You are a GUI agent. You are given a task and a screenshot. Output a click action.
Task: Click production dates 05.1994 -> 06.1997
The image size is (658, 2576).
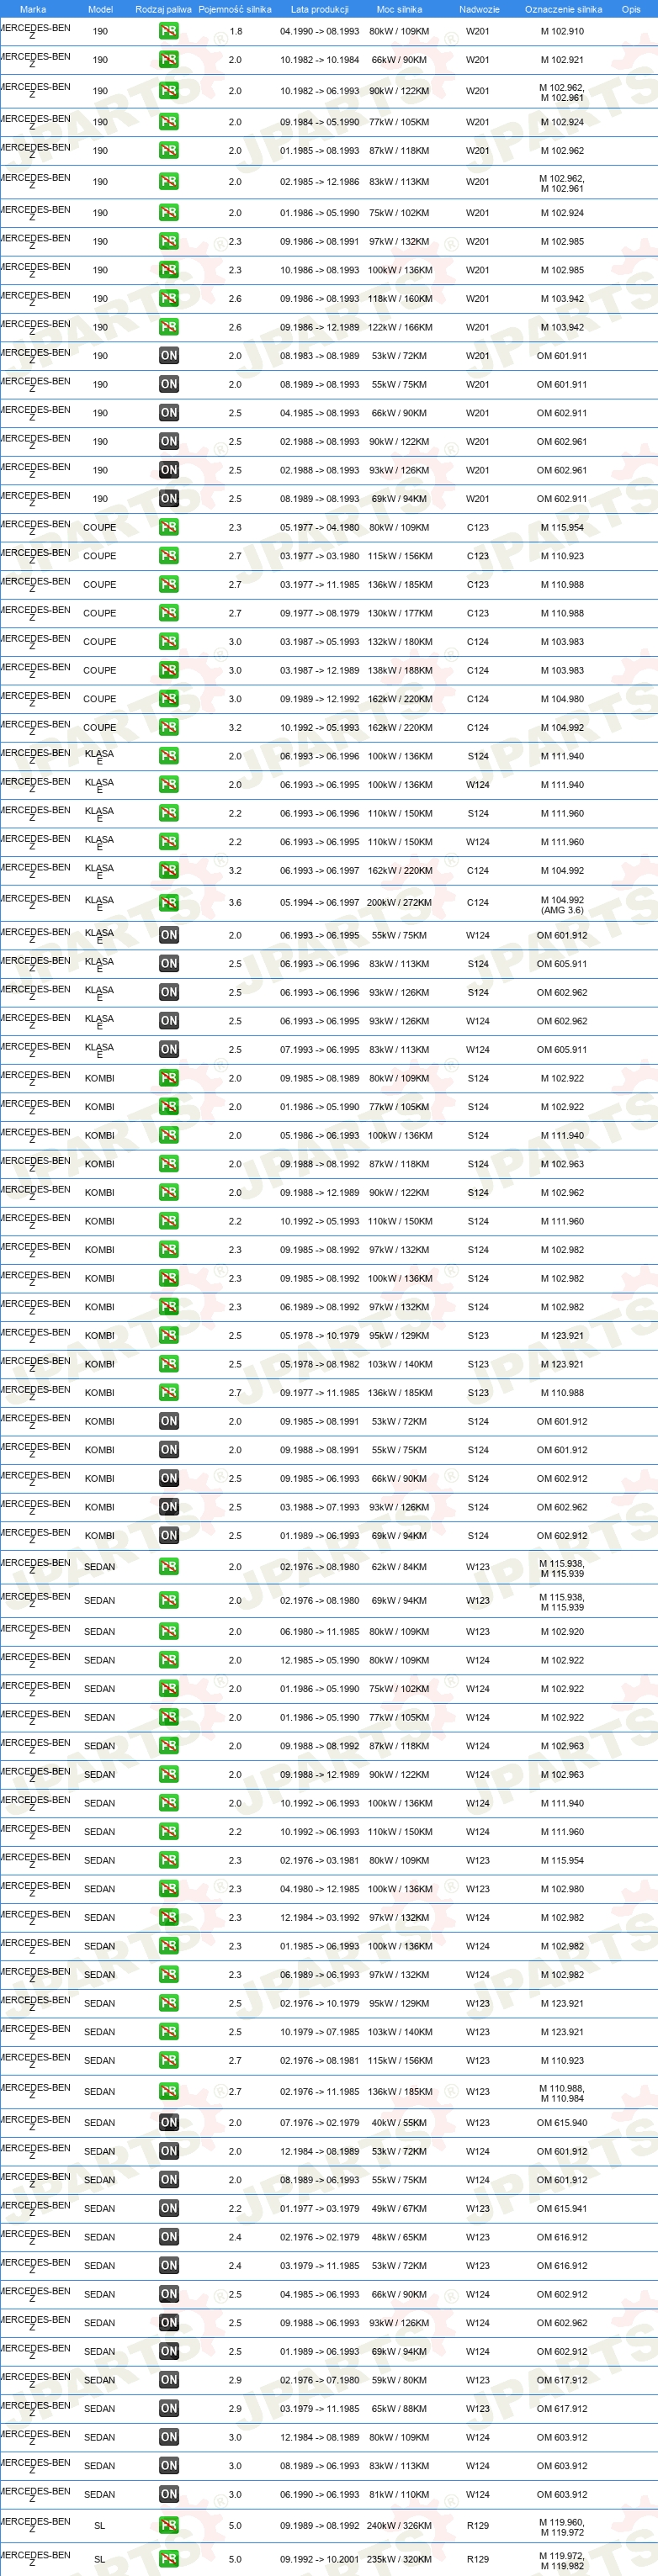point(319,903)
